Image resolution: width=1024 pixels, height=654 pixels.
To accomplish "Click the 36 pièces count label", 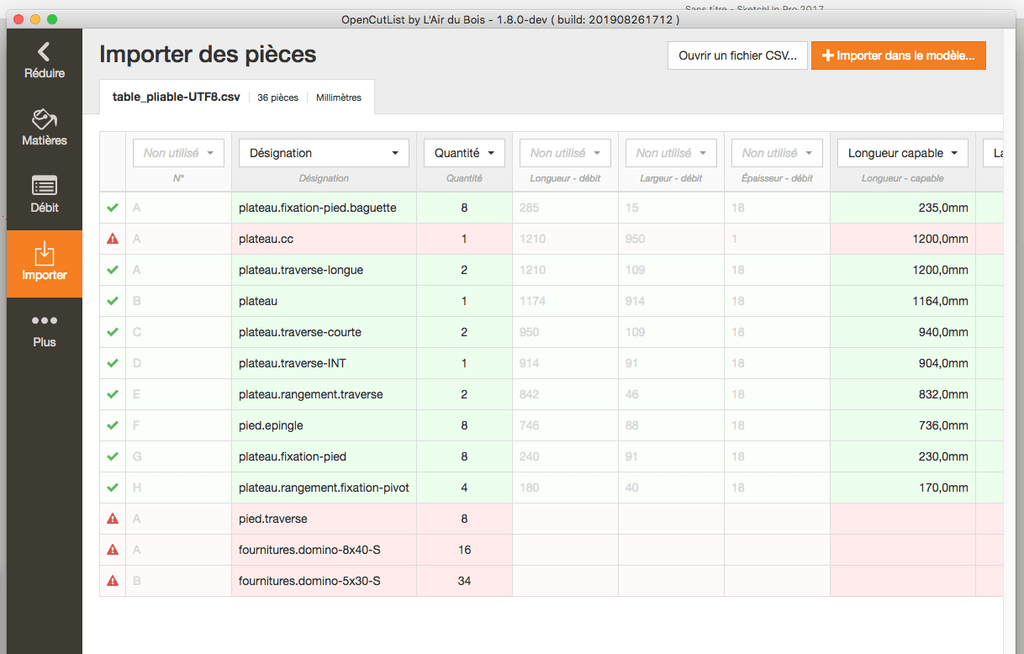I will click(x=278, y=97).
